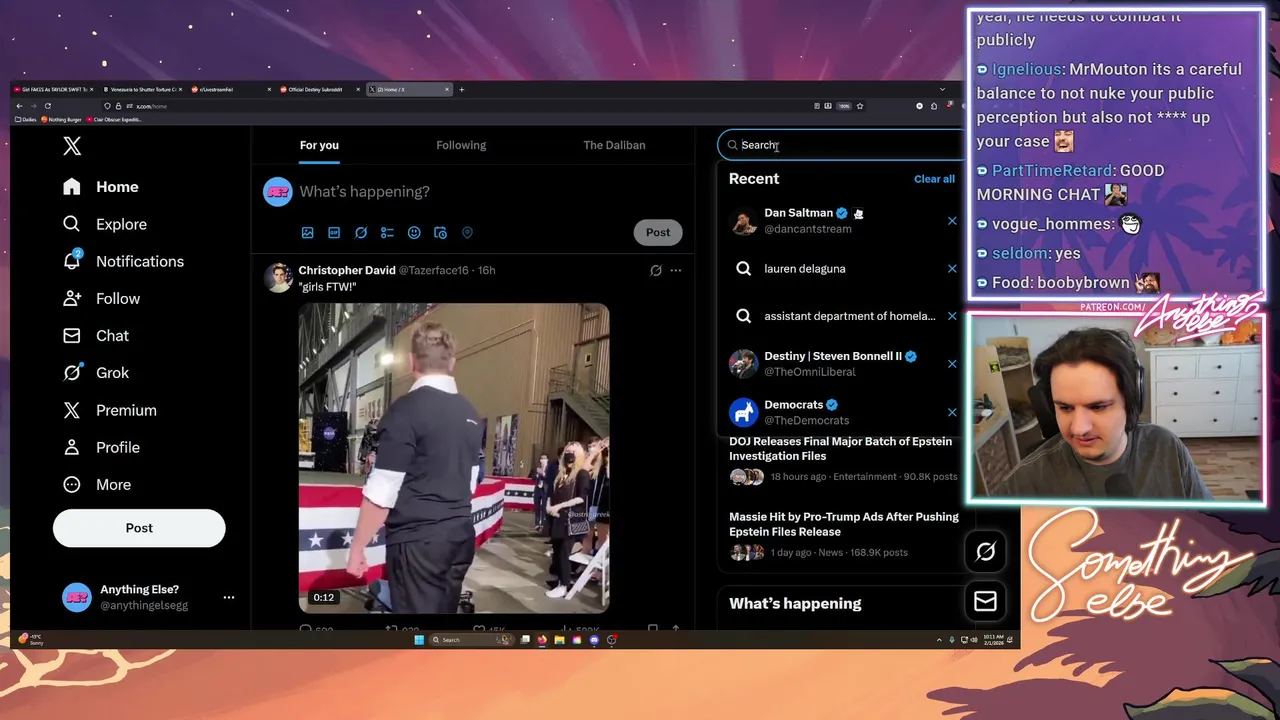The image size is (1280, 720).
Task: Expand the More menu in the sidebar
Action: (96, 484)
